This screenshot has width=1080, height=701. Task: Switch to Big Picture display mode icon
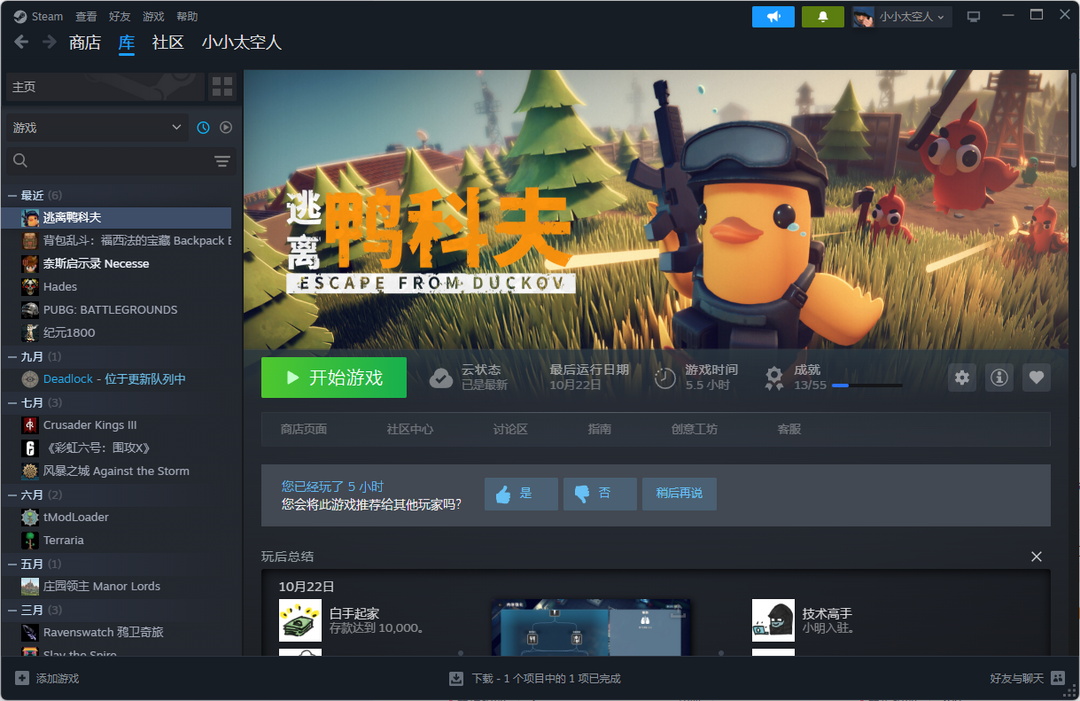pyautogui.click(x=973, y=17)
